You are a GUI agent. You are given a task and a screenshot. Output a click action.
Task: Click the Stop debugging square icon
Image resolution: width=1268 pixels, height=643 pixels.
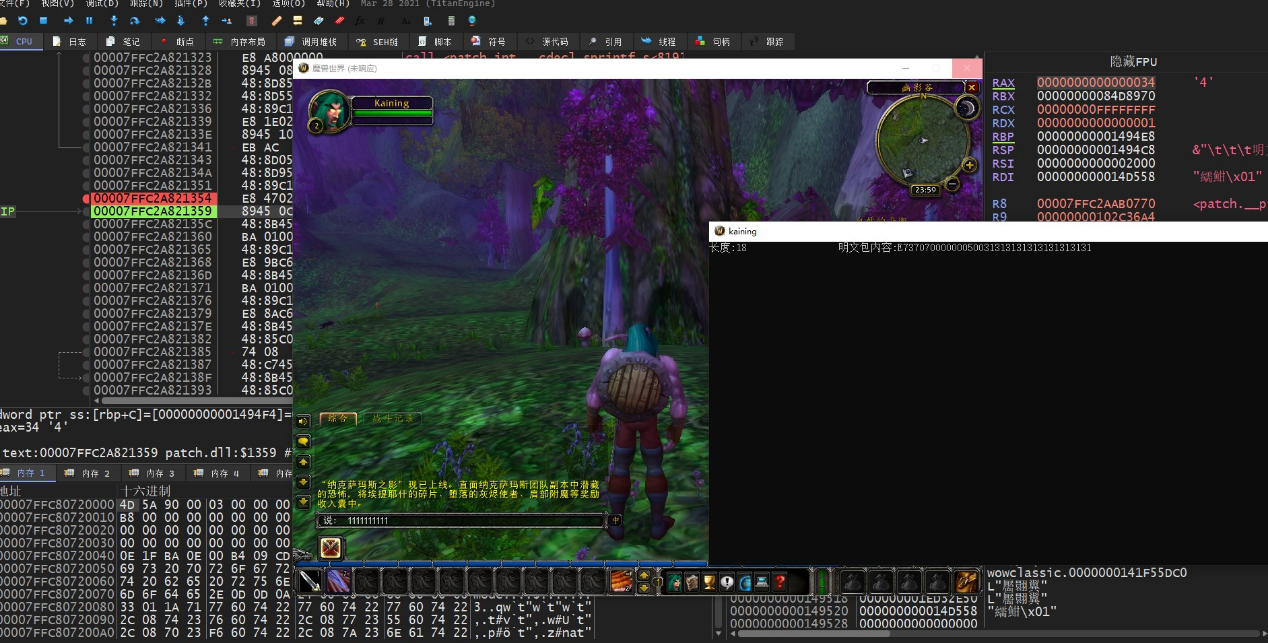[43, 20]
